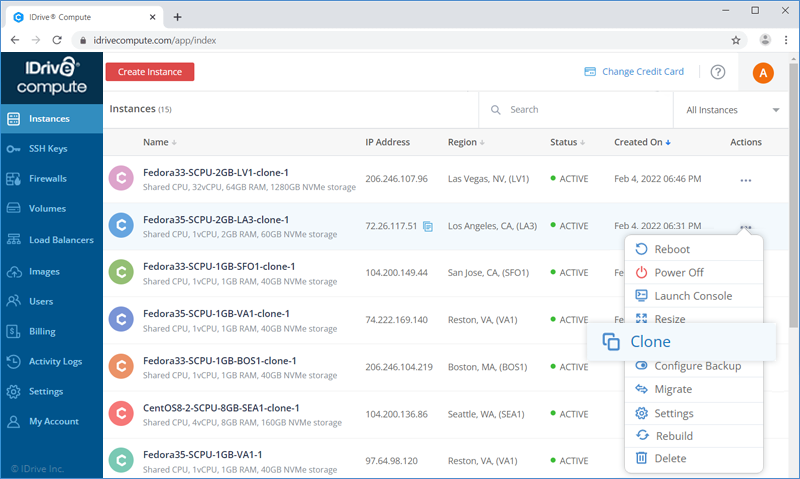The height and width of the screenshot is (479, 800).
Task: Open instance Fedora33-SCPU-1GB-SFO1-clone-1
Action: (x=219, y=267)
